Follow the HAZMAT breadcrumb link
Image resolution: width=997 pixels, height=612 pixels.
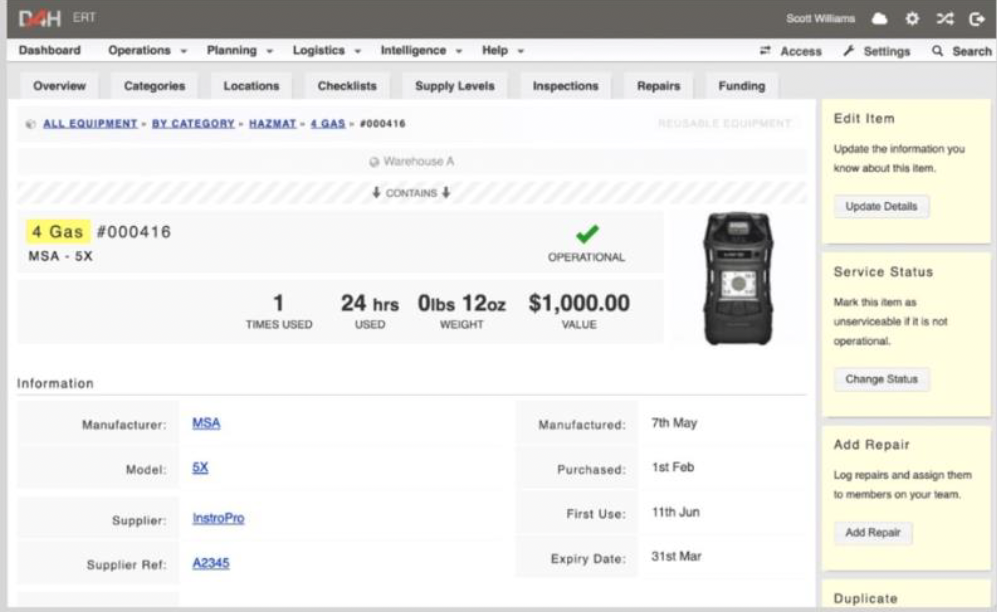(273, 124)
